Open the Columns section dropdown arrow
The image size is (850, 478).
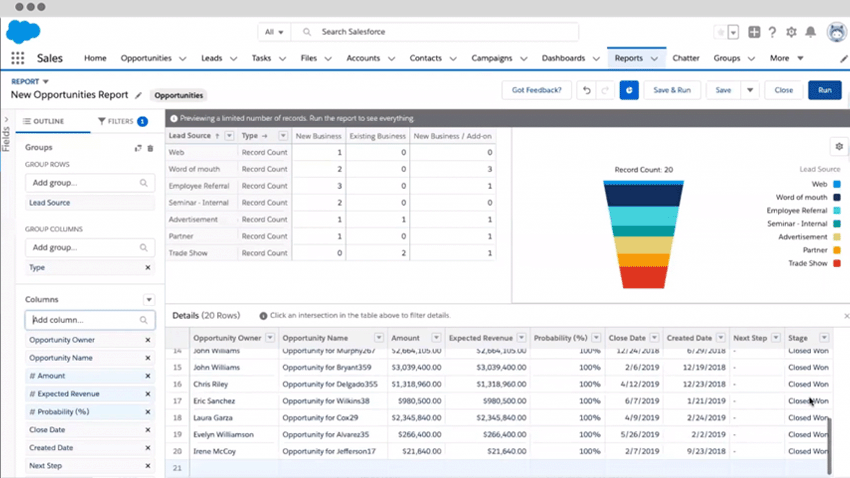point(148,299)
